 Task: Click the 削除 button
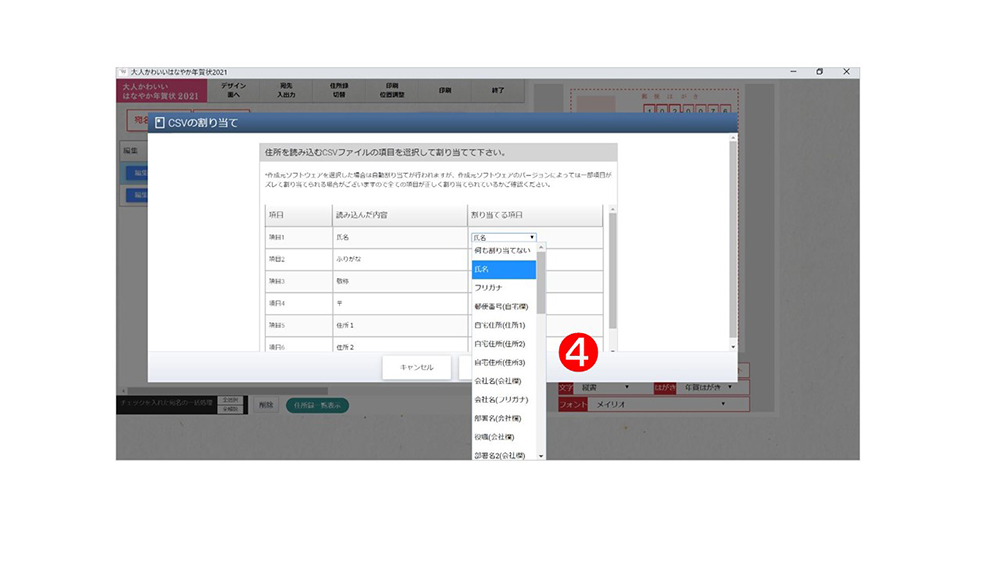click(x=265, y=405)
